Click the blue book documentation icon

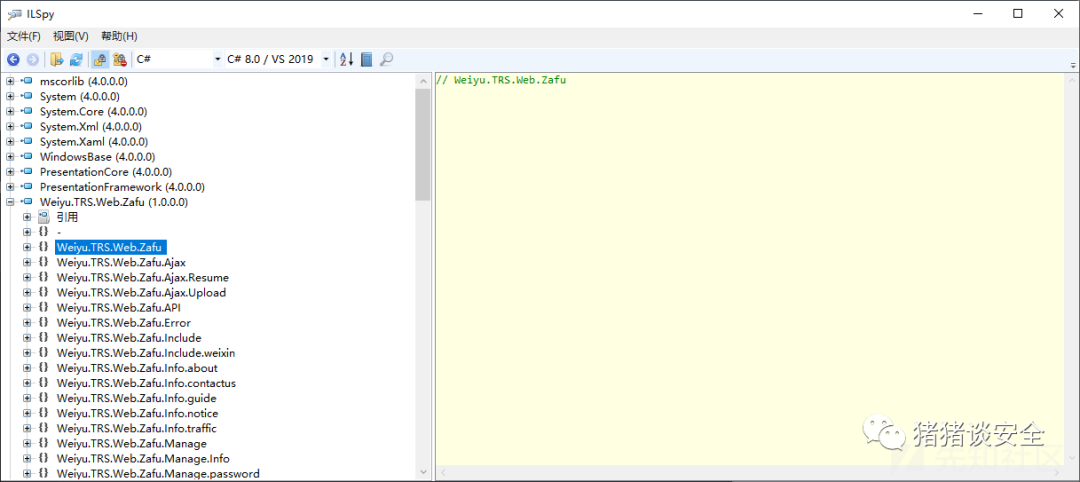[366, 60]
